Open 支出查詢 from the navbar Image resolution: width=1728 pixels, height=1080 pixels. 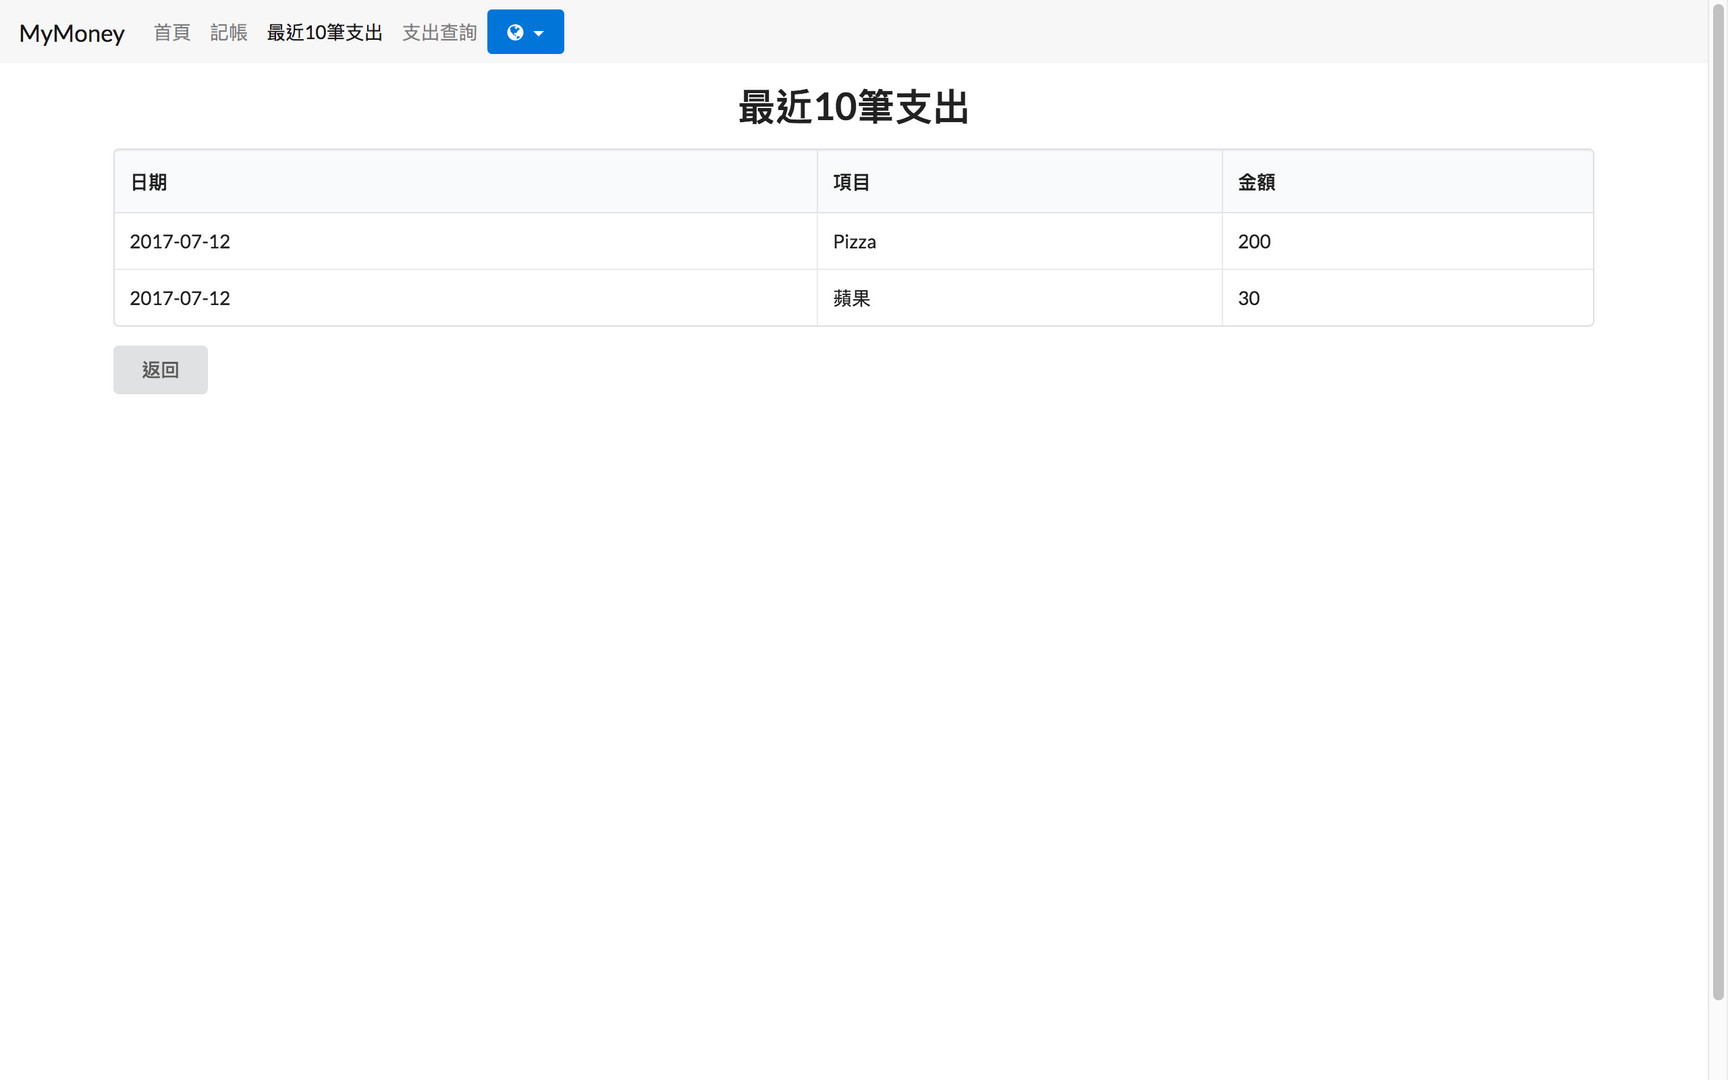point(439,33)
